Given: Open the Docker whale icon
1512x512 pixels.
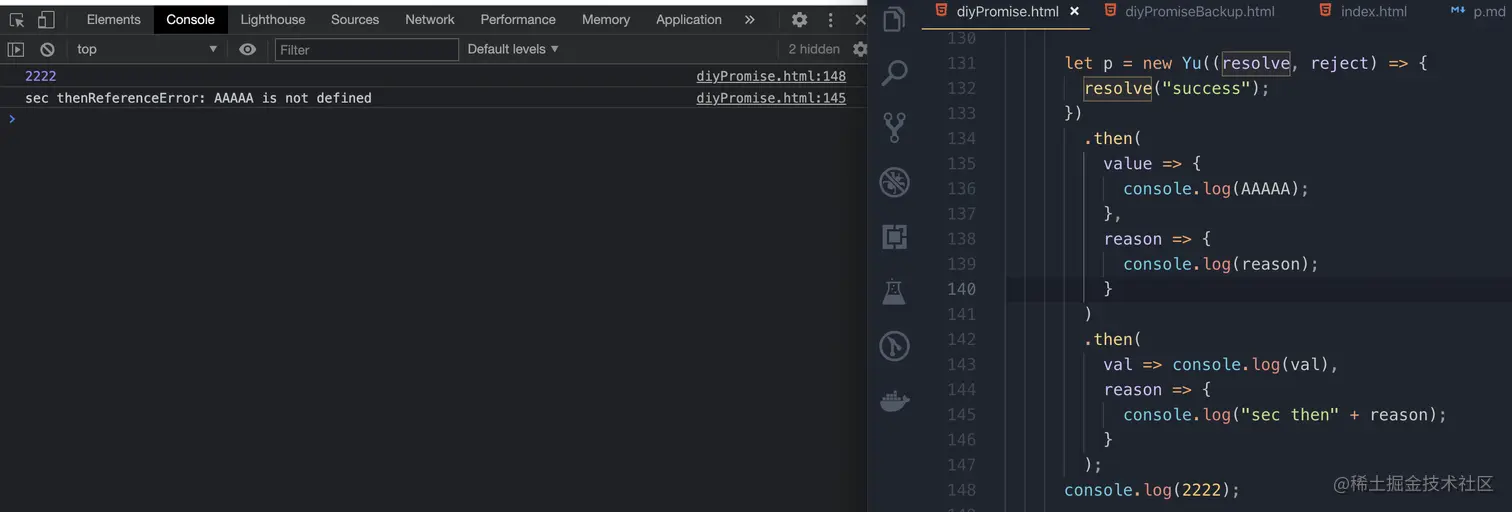Looking at the screenshot, I should (x=894, y=401).
